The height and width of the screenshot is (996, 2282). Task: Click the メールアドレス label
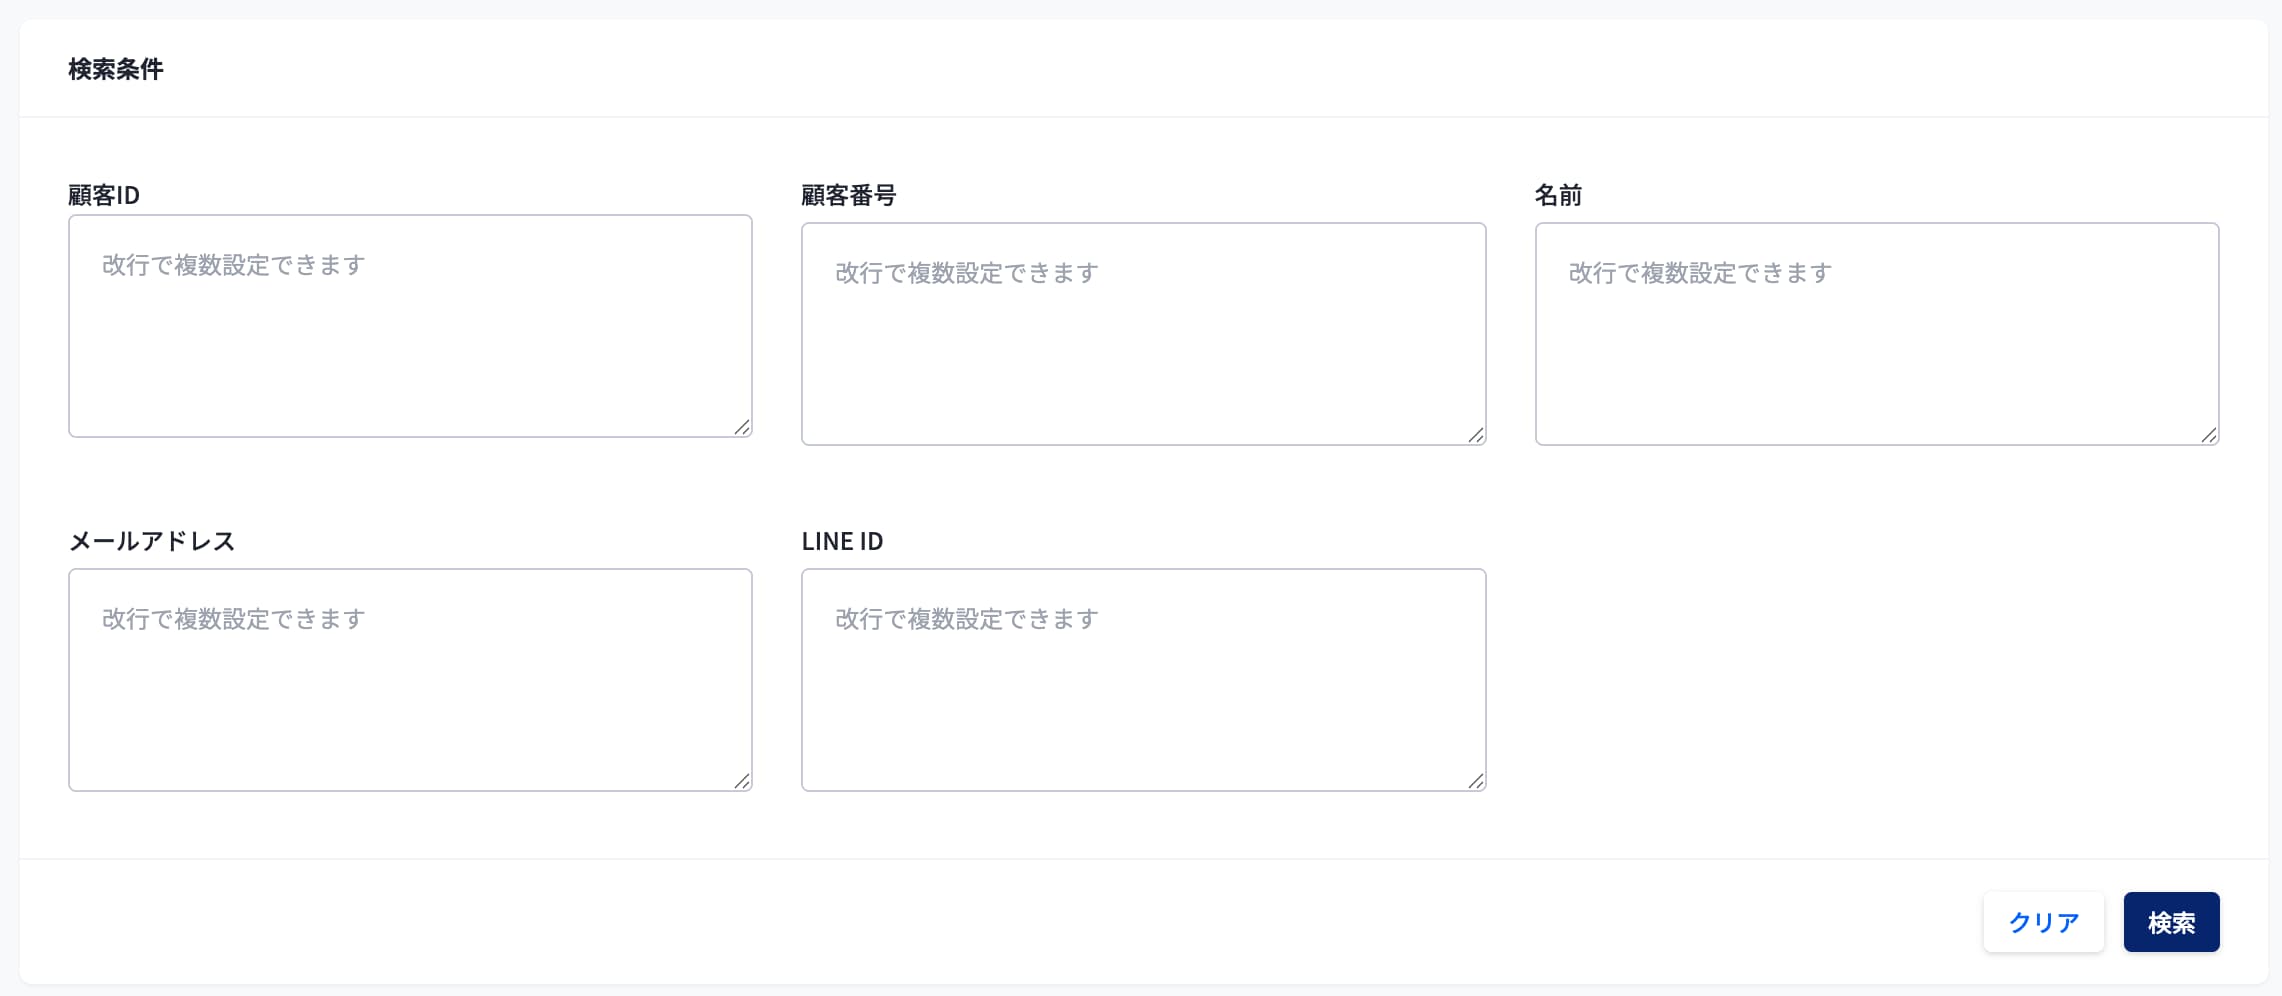click(151, 541)
